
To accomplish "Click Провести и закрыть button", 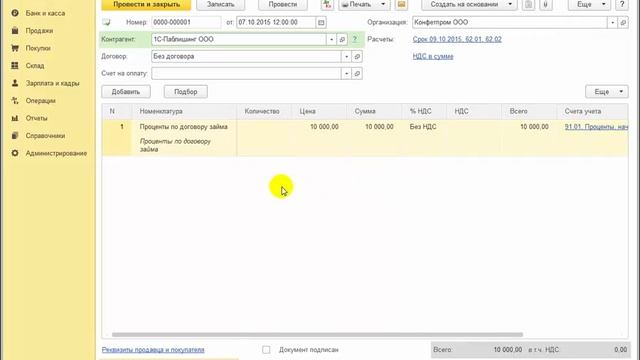I will [x=146, y=4].
